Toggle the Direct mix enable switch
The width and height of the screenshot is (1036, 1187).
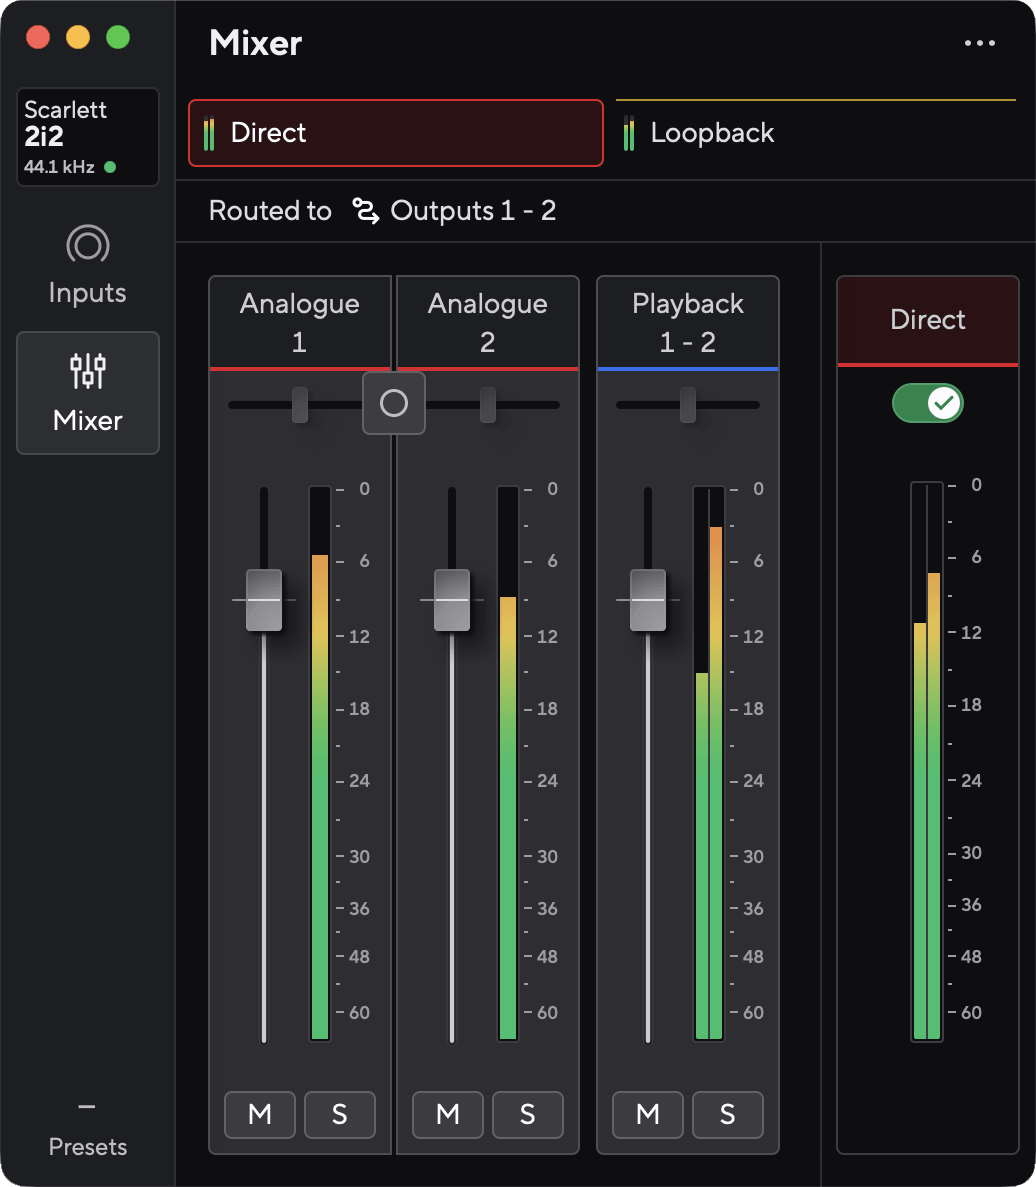(927, 403)
